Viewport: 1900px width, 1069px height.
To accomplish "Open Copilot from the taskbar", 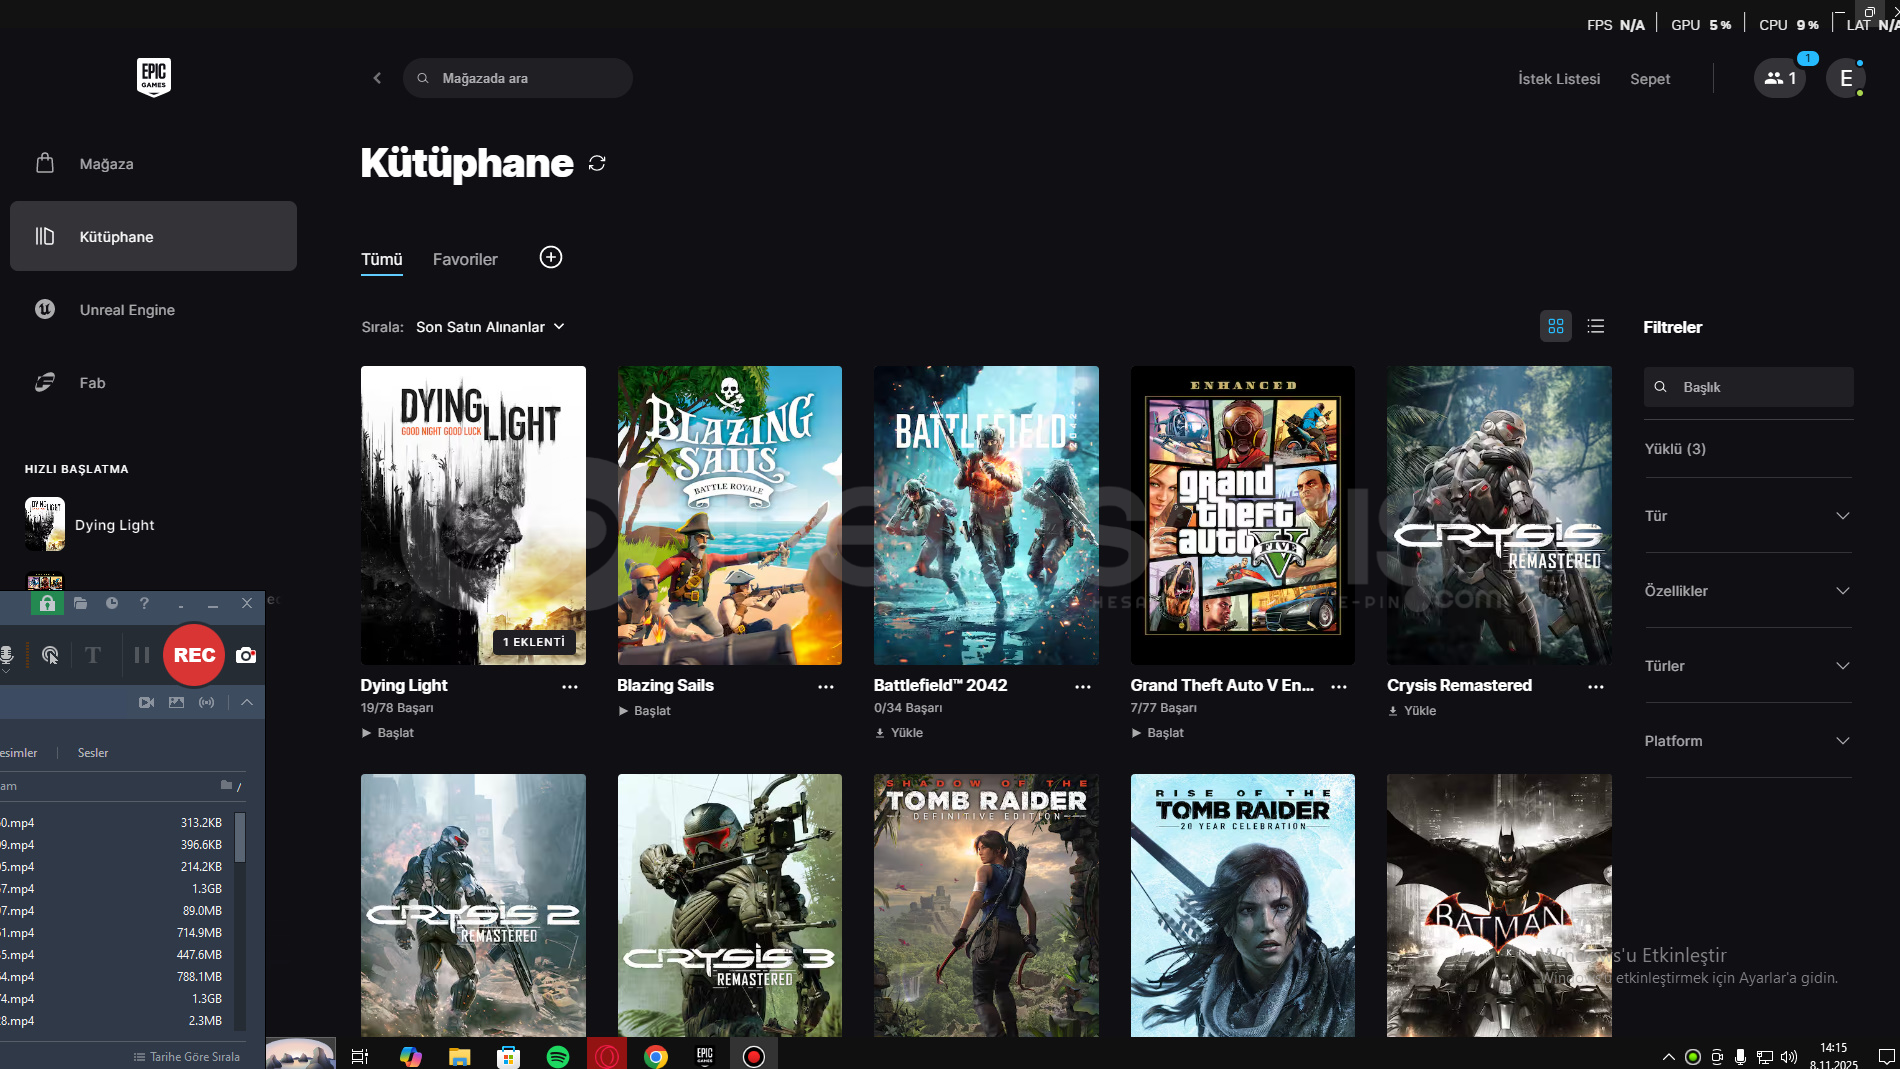I will (x=411, y=1056).
